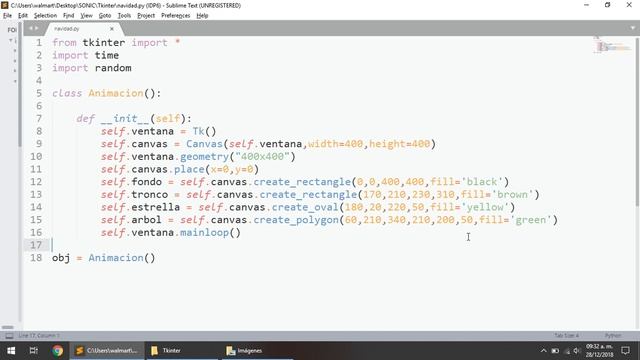Open the Selection menu

(45, 16)
